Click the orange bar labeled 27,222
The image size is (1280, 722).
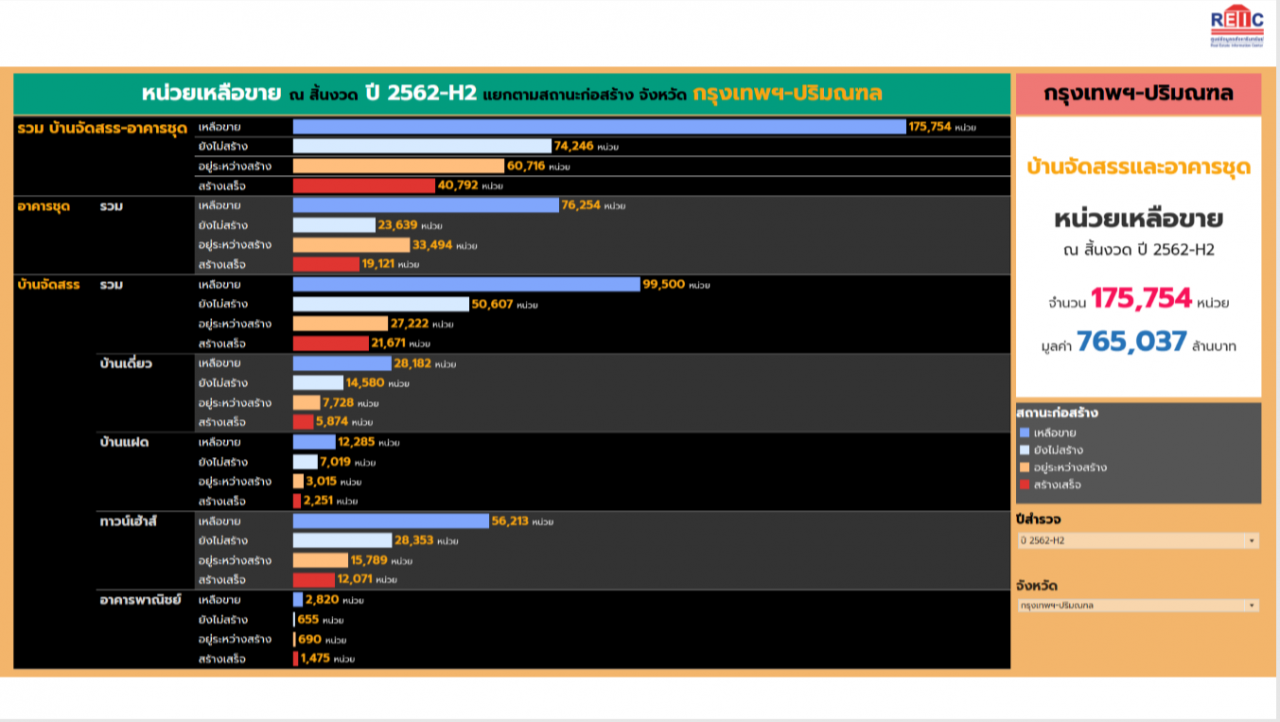pos(340,324)
